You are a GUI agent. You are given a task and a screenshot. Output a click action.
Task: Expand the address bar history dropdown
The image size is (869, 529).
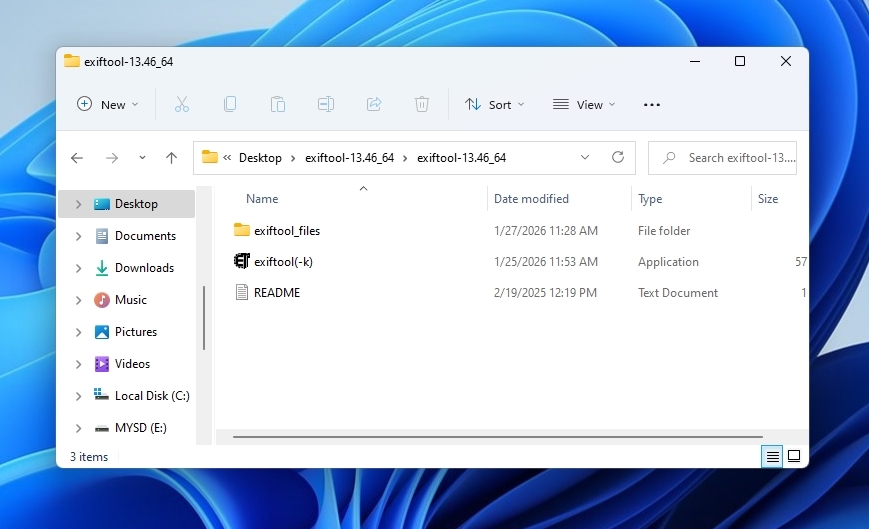[585, 157]
